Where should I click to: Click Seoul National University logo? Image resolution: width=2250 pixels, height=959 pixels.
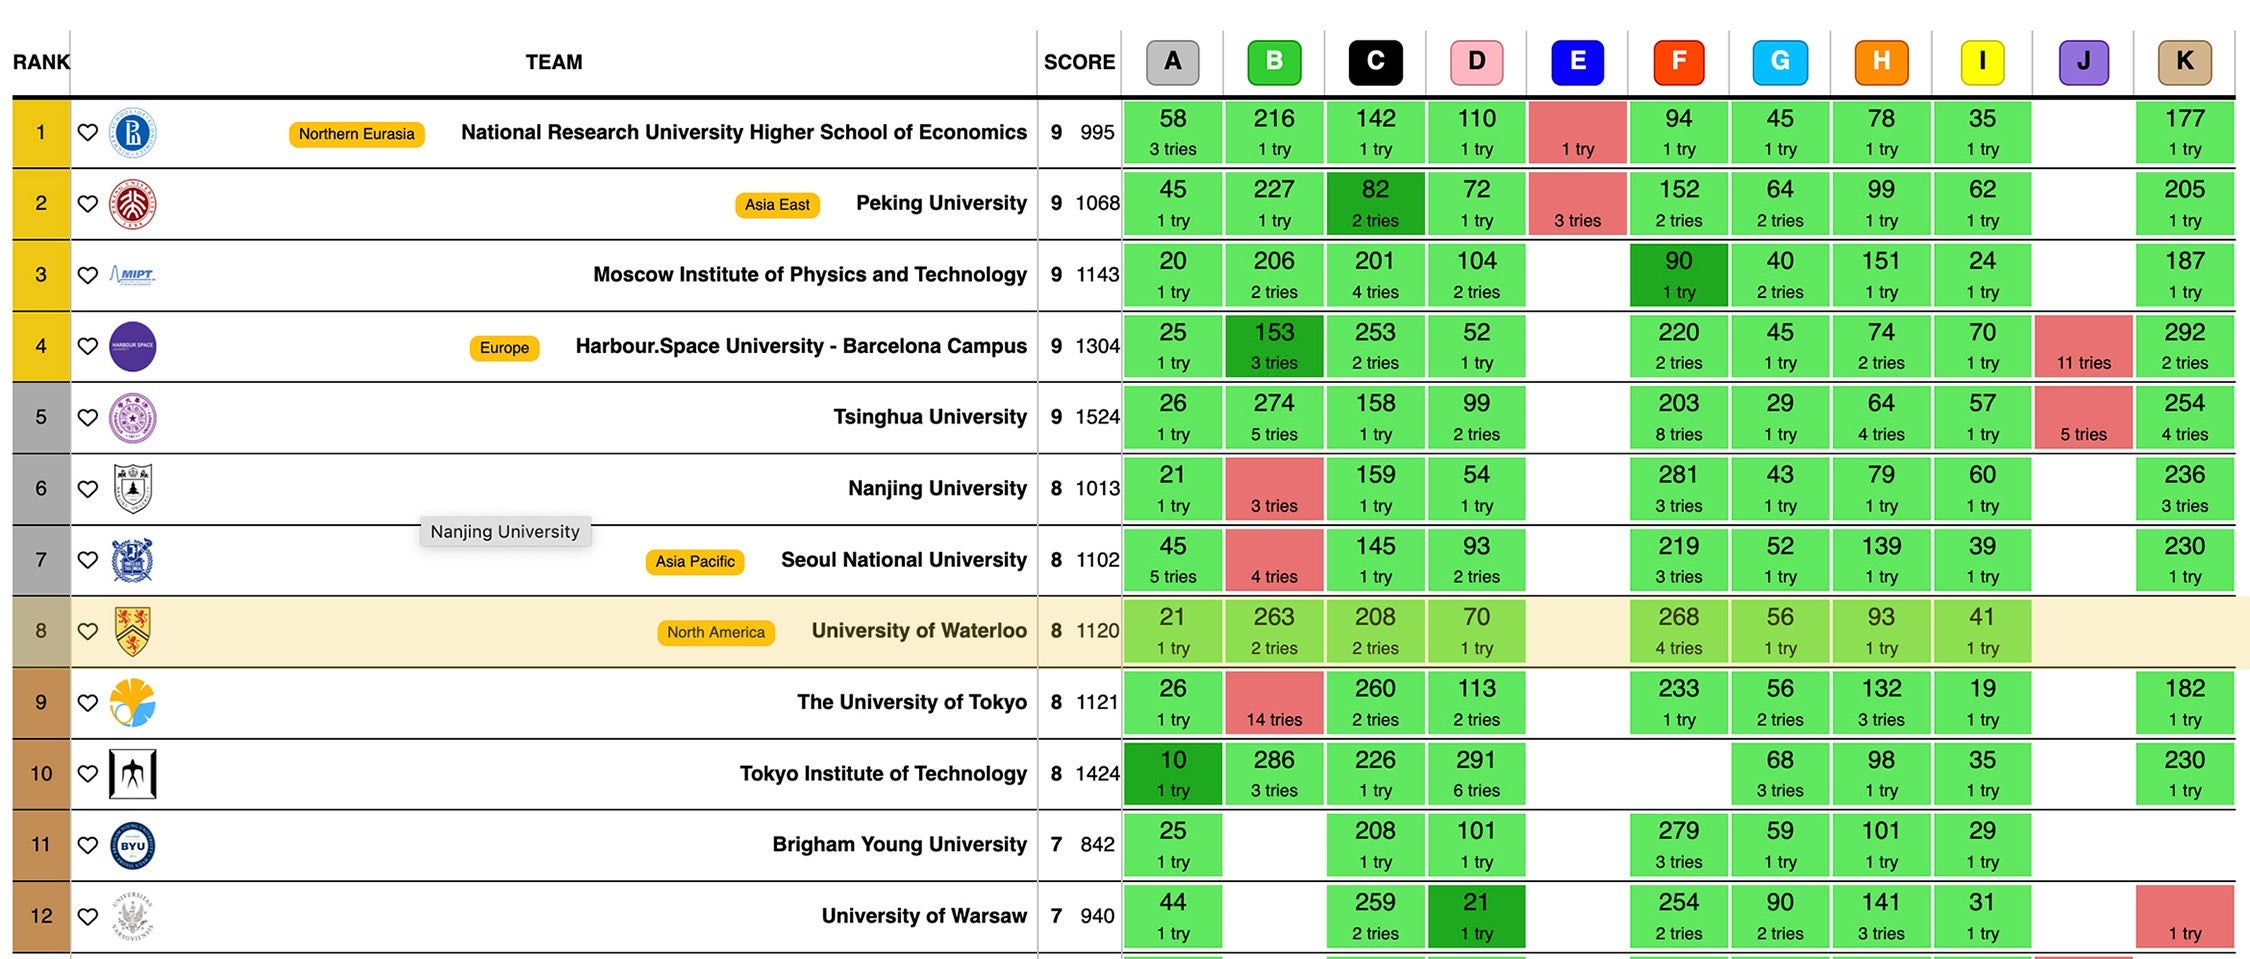pos(132,560)
